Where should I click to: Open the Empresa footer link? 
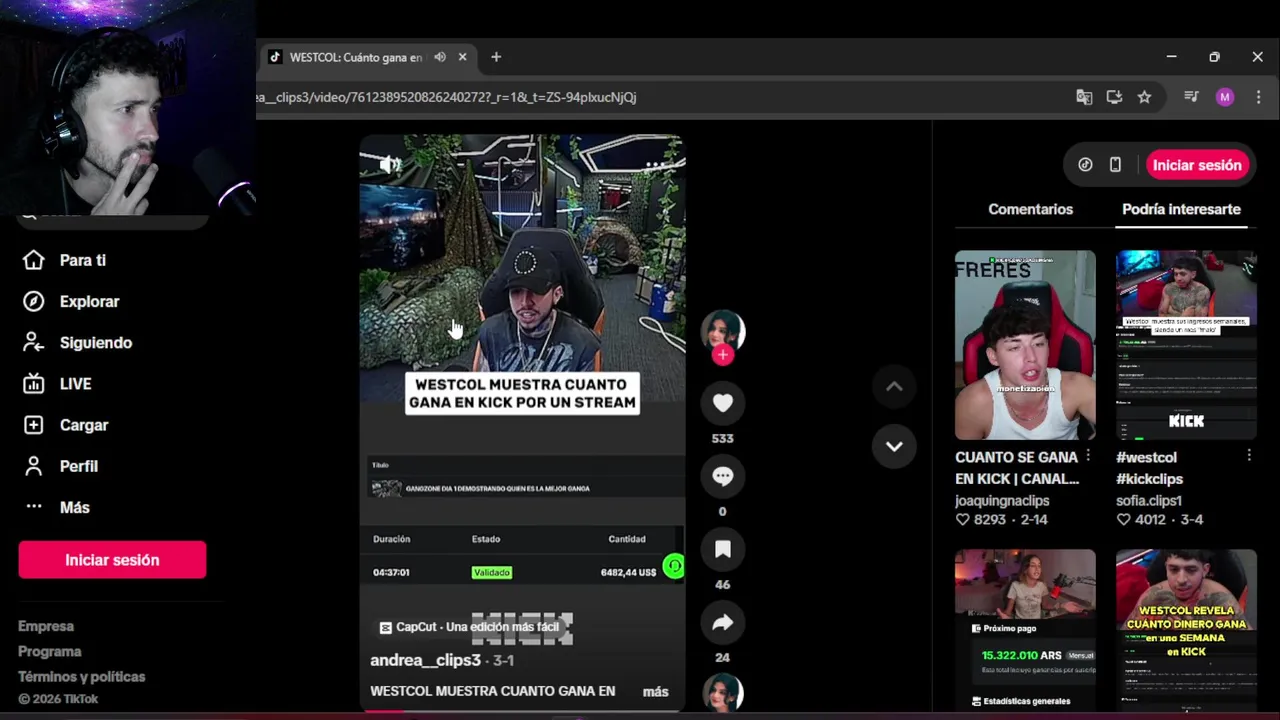click(x=46, y=626)
